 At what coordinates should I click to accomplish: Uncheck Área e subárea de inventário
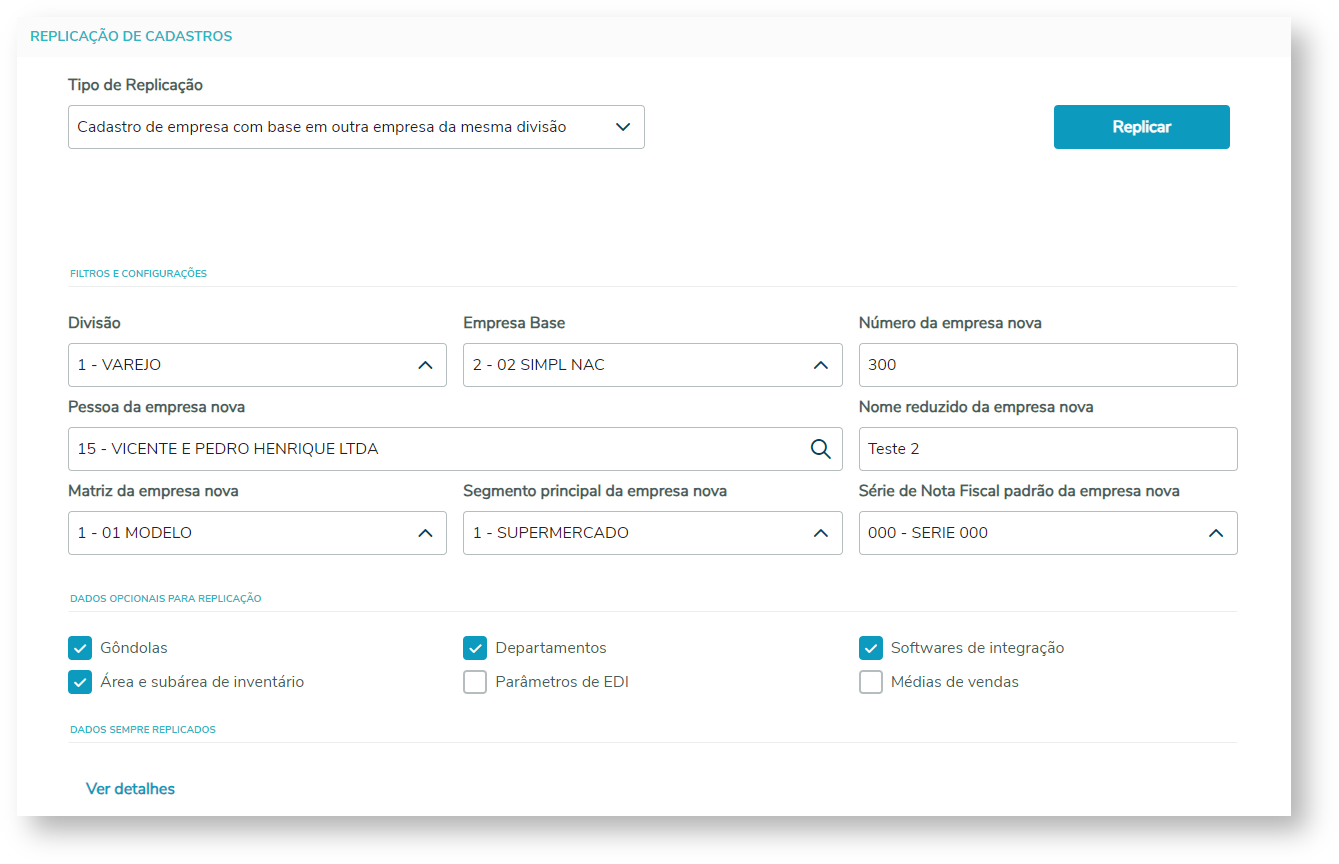(x=80, y=682)
